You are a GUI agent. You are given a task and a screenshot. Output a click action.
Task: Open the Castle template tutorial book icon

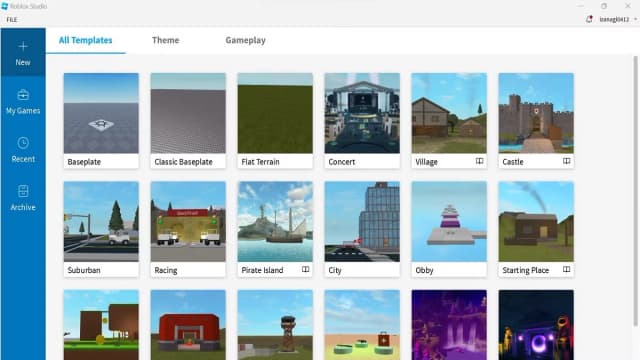click(x=567, y=161)
